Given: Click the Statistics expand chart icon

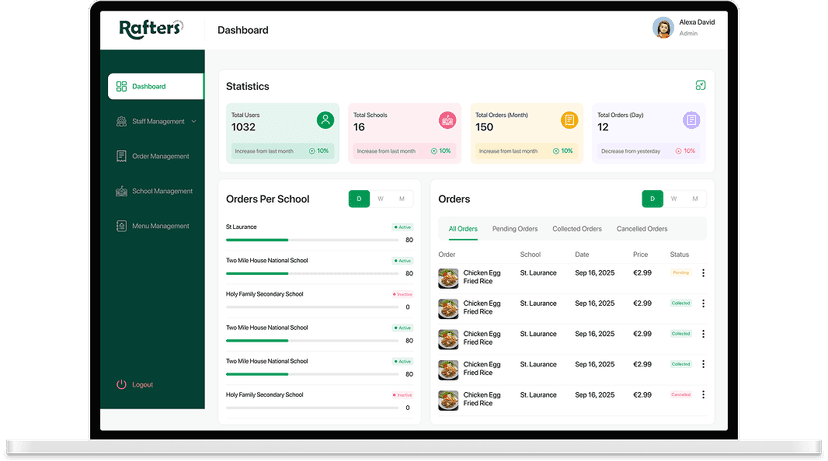Looking at the screenshot, I should [x=701, y=86].
